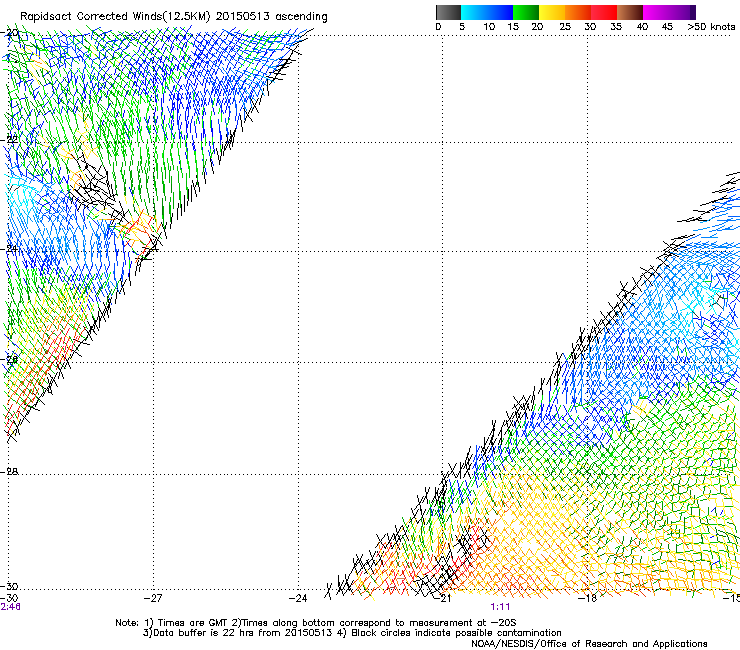Image resolution: width=740 pixels, height=650 pixels.
Task: Click 'Black circles indicate possible contamination' note
Action: click(456, 633)
